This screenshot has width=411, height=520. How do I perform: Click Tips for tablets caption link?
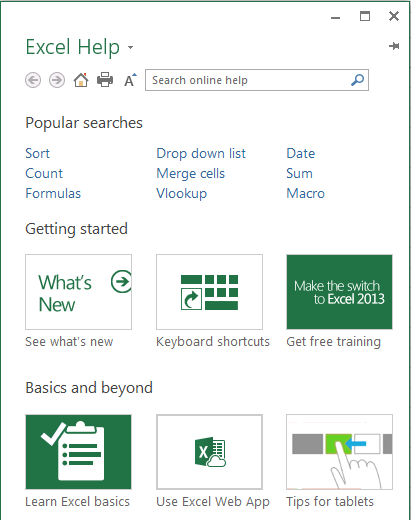pos(330,502)
